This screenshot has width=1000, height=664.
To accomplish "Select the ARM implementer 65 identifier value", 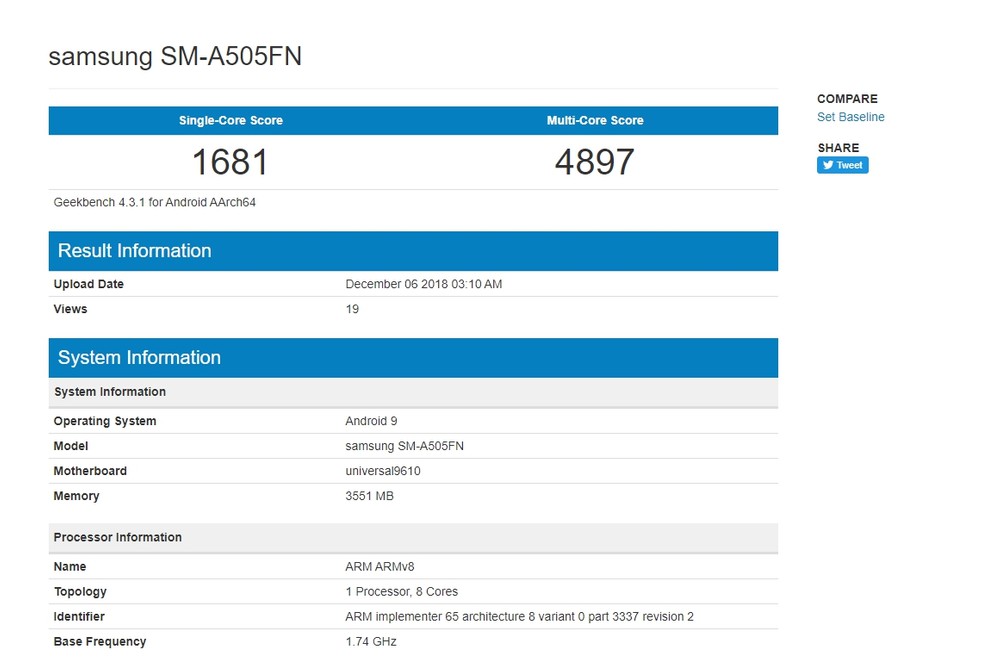I will click(x=519, y=616).
